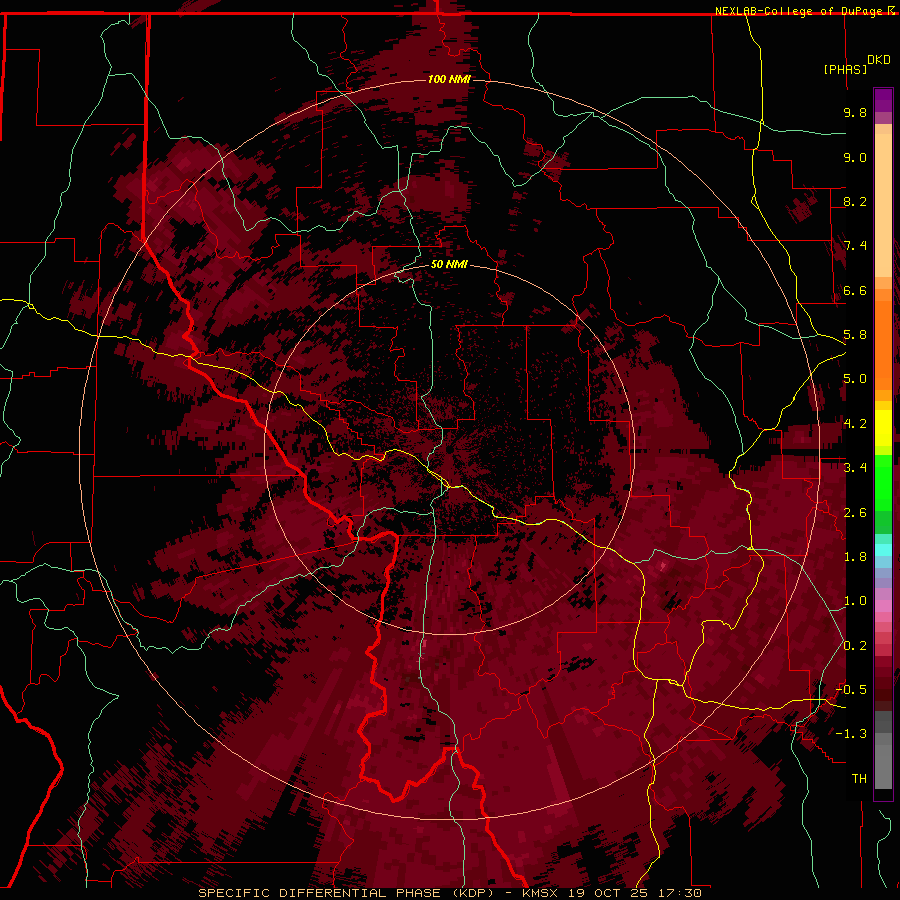
Task: Click the 5.8 scale value
Action: click(x=855, y=335)
